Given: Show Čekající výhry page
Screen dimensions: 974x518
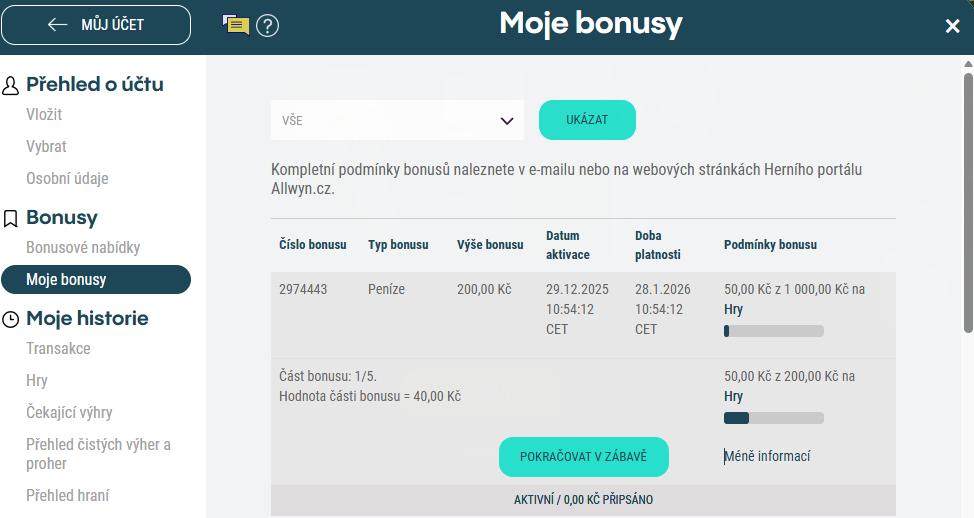Looking at the screenshot, I should click(69, 413).
